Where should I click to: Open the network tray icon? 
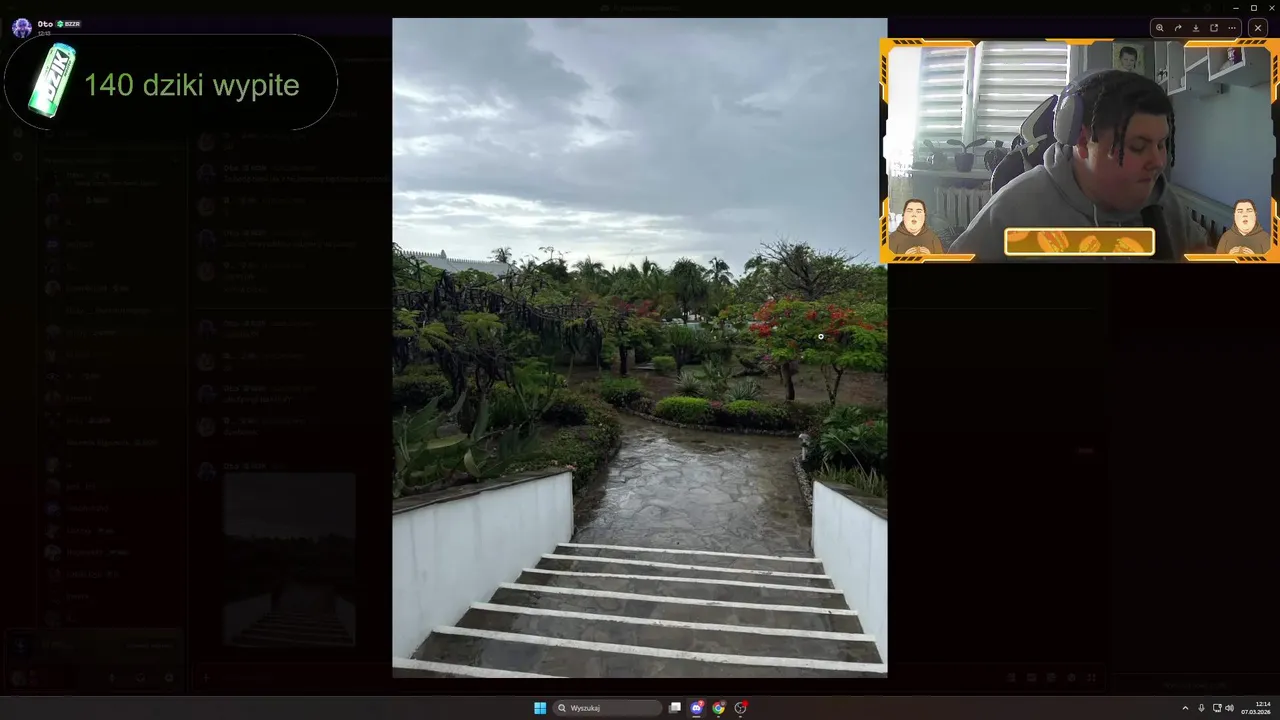point(1217,708)
